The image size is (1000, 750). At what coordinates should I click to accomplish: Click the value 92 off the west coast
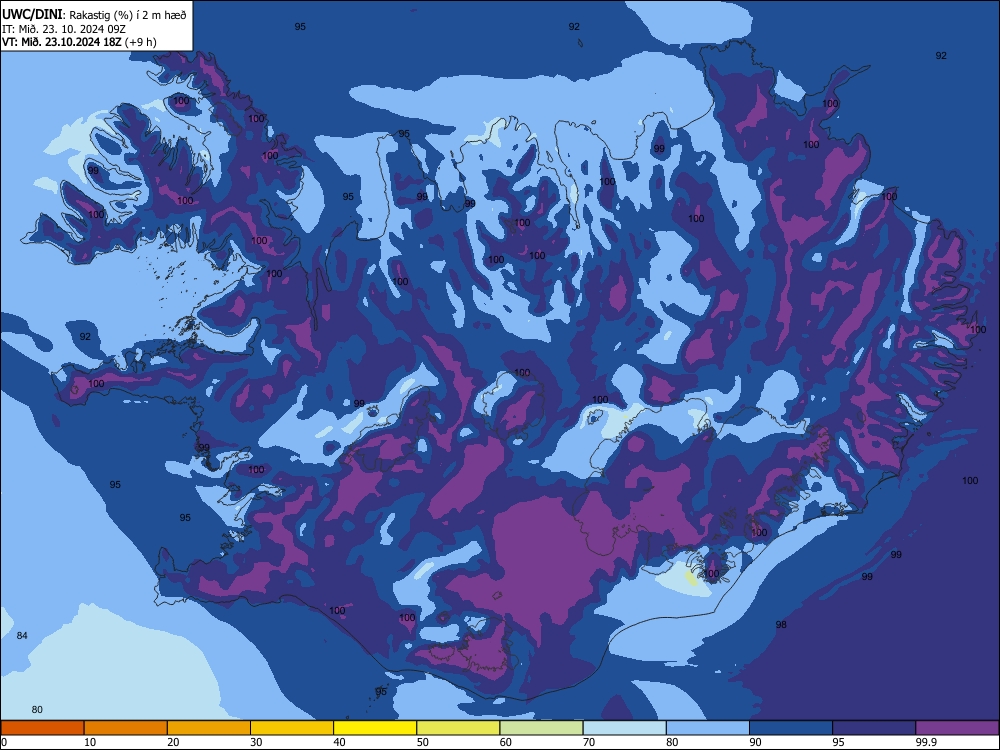(85, 337)
